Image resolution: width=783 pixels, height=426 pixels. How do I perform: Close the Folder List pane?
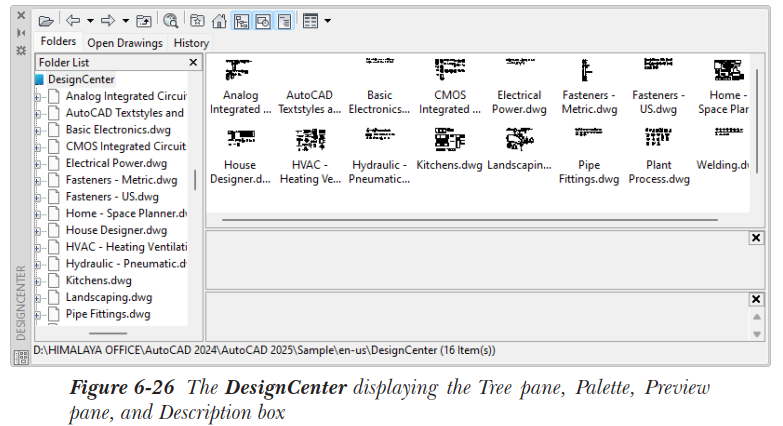point(193,62)
